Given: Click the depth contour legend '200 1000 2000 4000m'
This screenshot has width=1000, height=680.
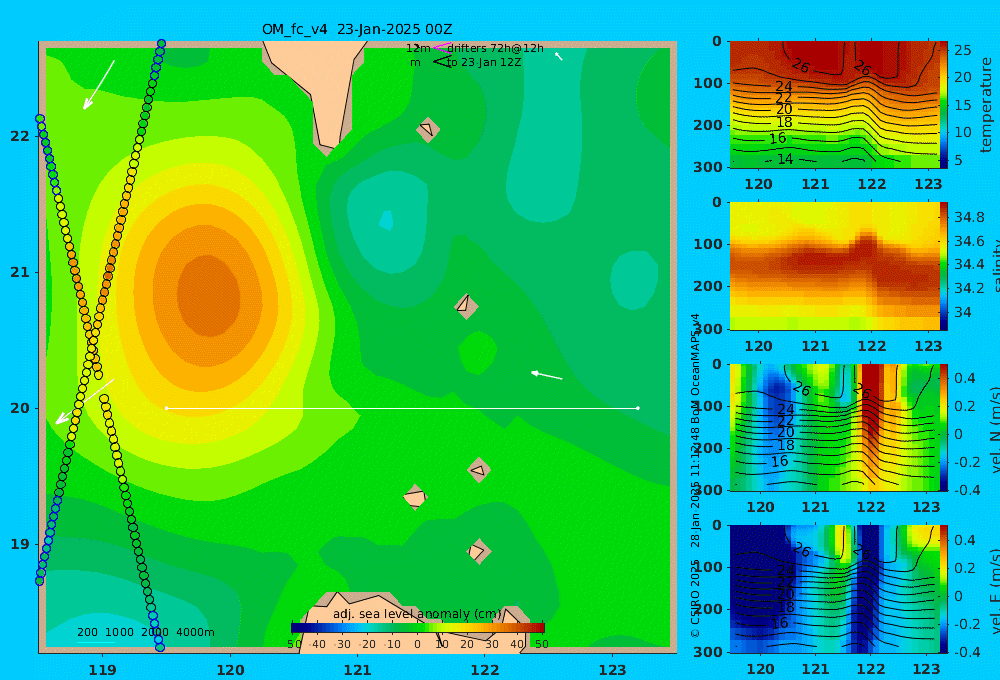Looking at the screenshot, I should pos(145,632).
